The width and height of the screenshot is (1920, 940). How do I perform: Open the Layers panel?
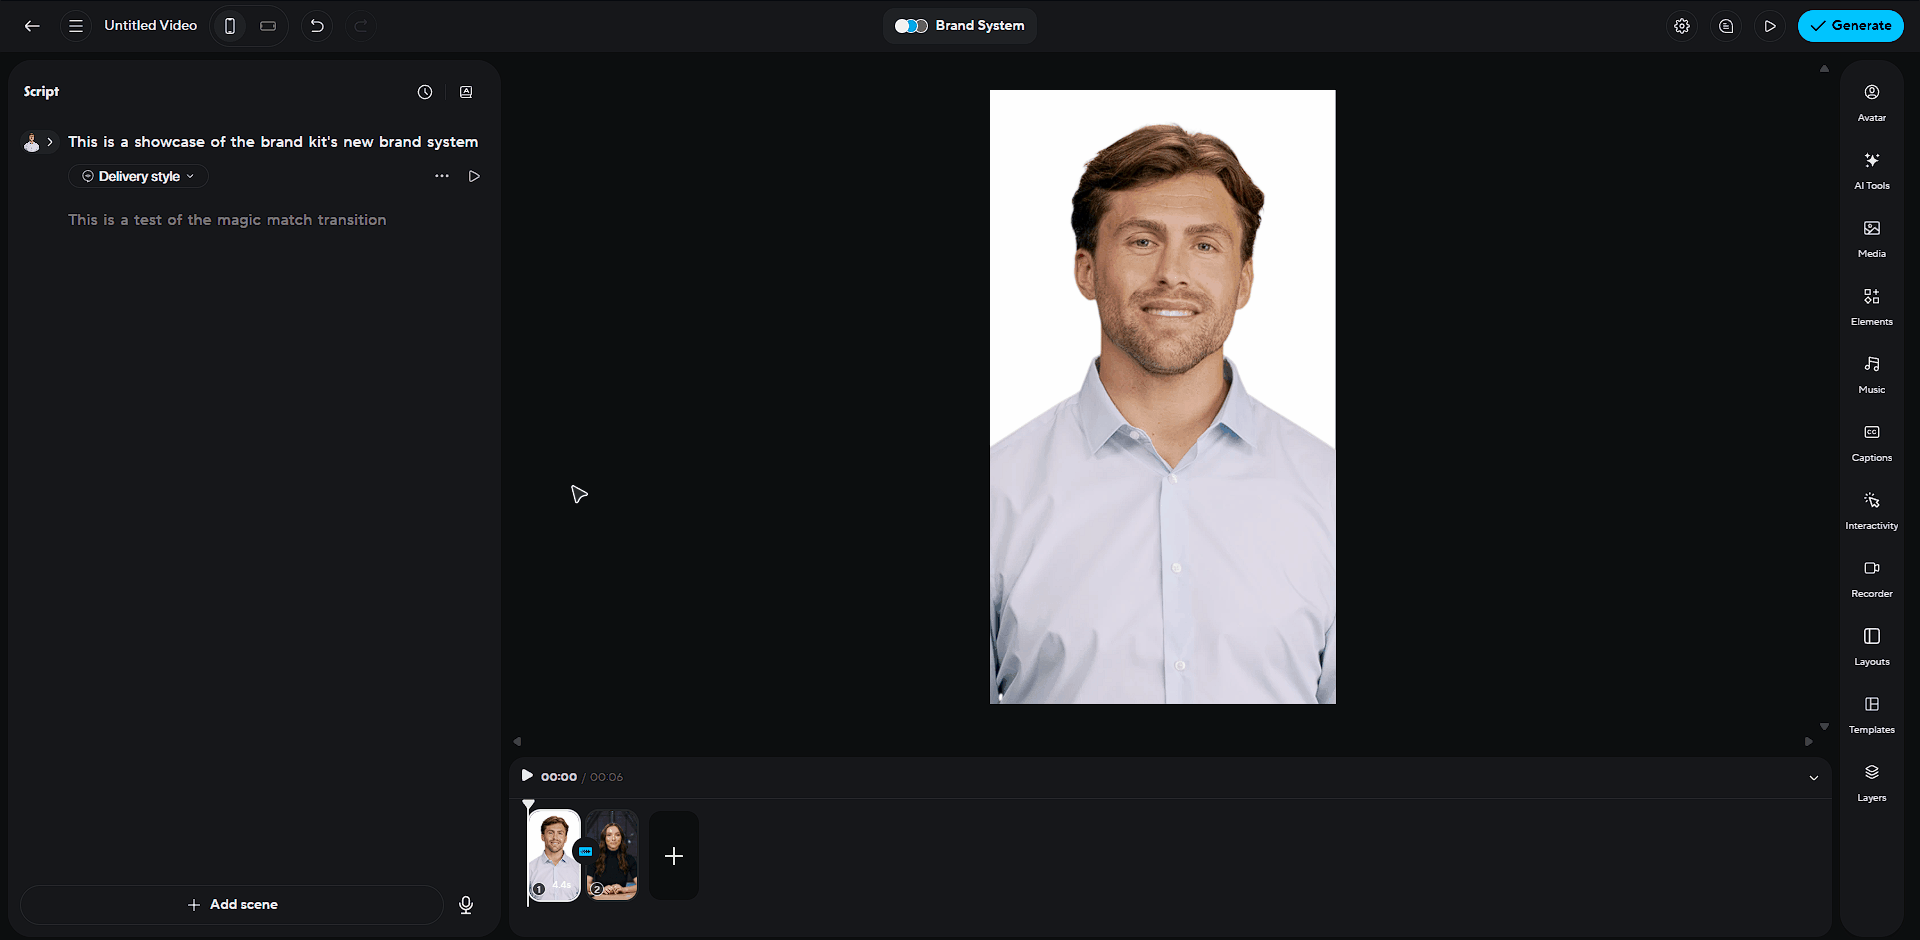click(1871, 782)
